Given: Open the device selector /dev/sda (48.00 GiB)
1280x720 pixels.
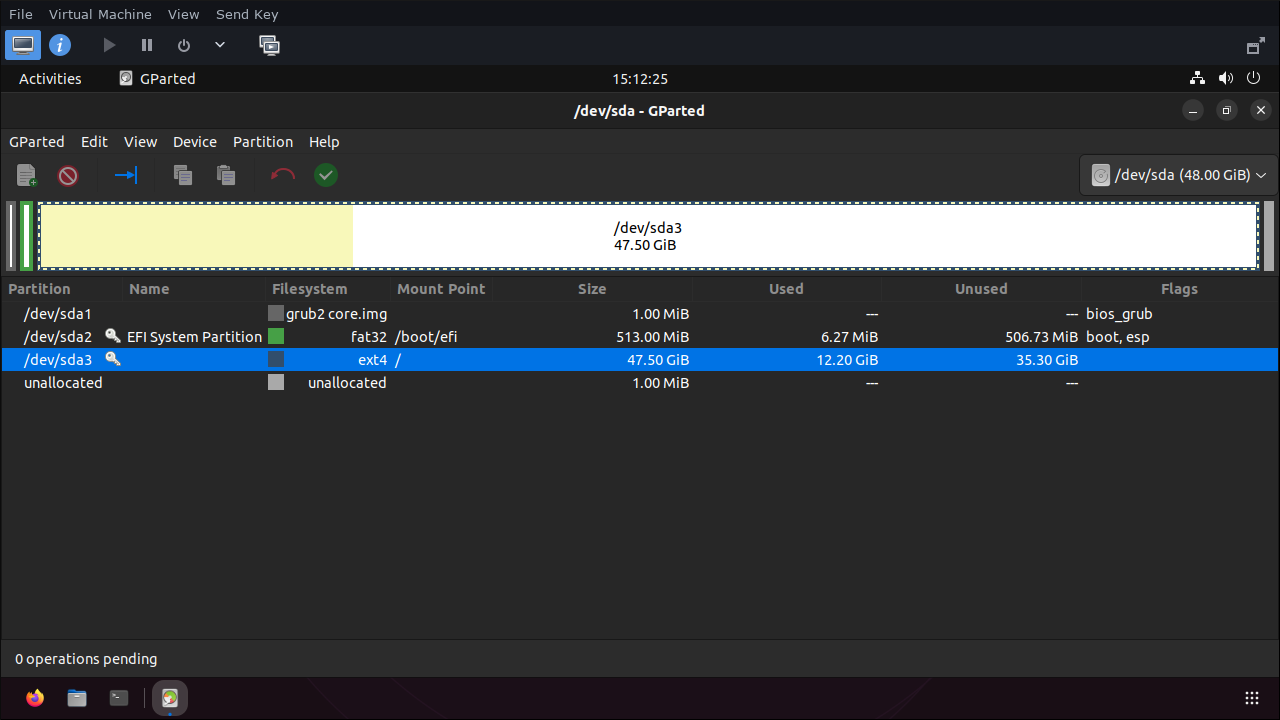Looking at the screenshot, I should click(1179, 175).
